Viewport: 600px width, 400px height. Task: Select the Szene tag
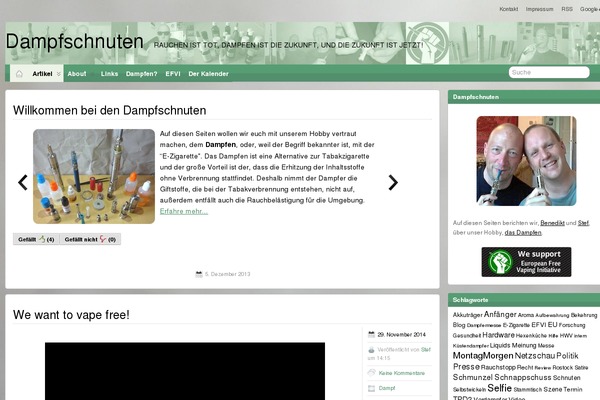(x=553, y=389)
